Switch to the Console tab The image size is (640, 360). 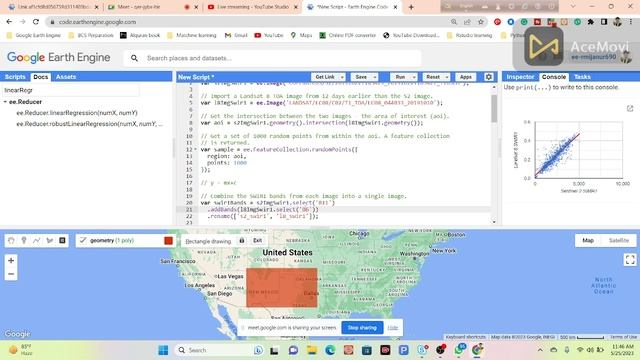(x=553, y=77)
